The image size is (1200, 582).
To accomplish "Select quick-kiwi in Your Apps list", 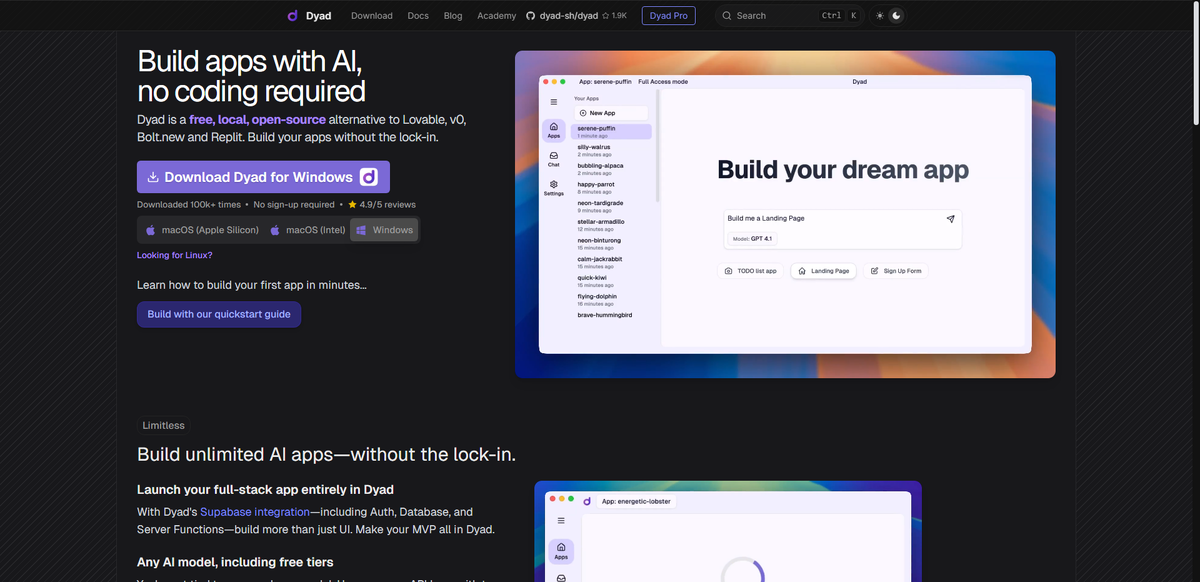I will pos(611,281).
